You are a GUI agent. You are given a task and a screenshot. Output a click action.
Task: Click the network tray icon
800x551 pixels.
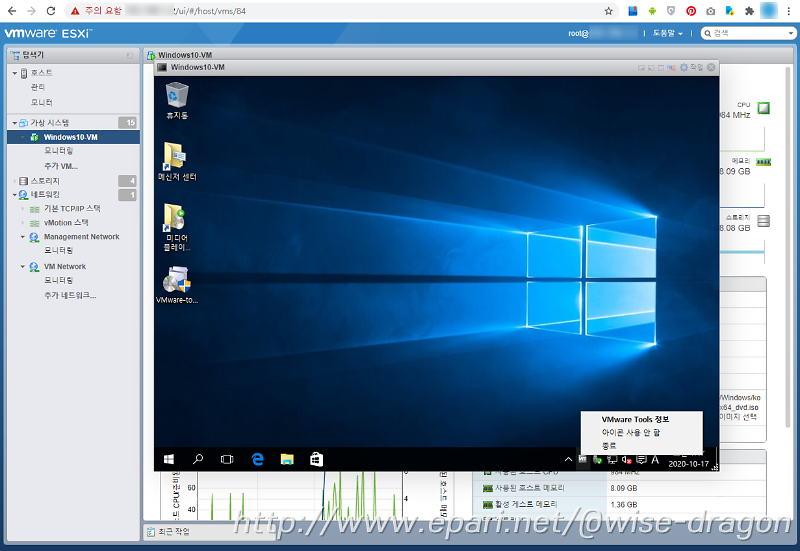pyautogui.click(x=612, y=460)
